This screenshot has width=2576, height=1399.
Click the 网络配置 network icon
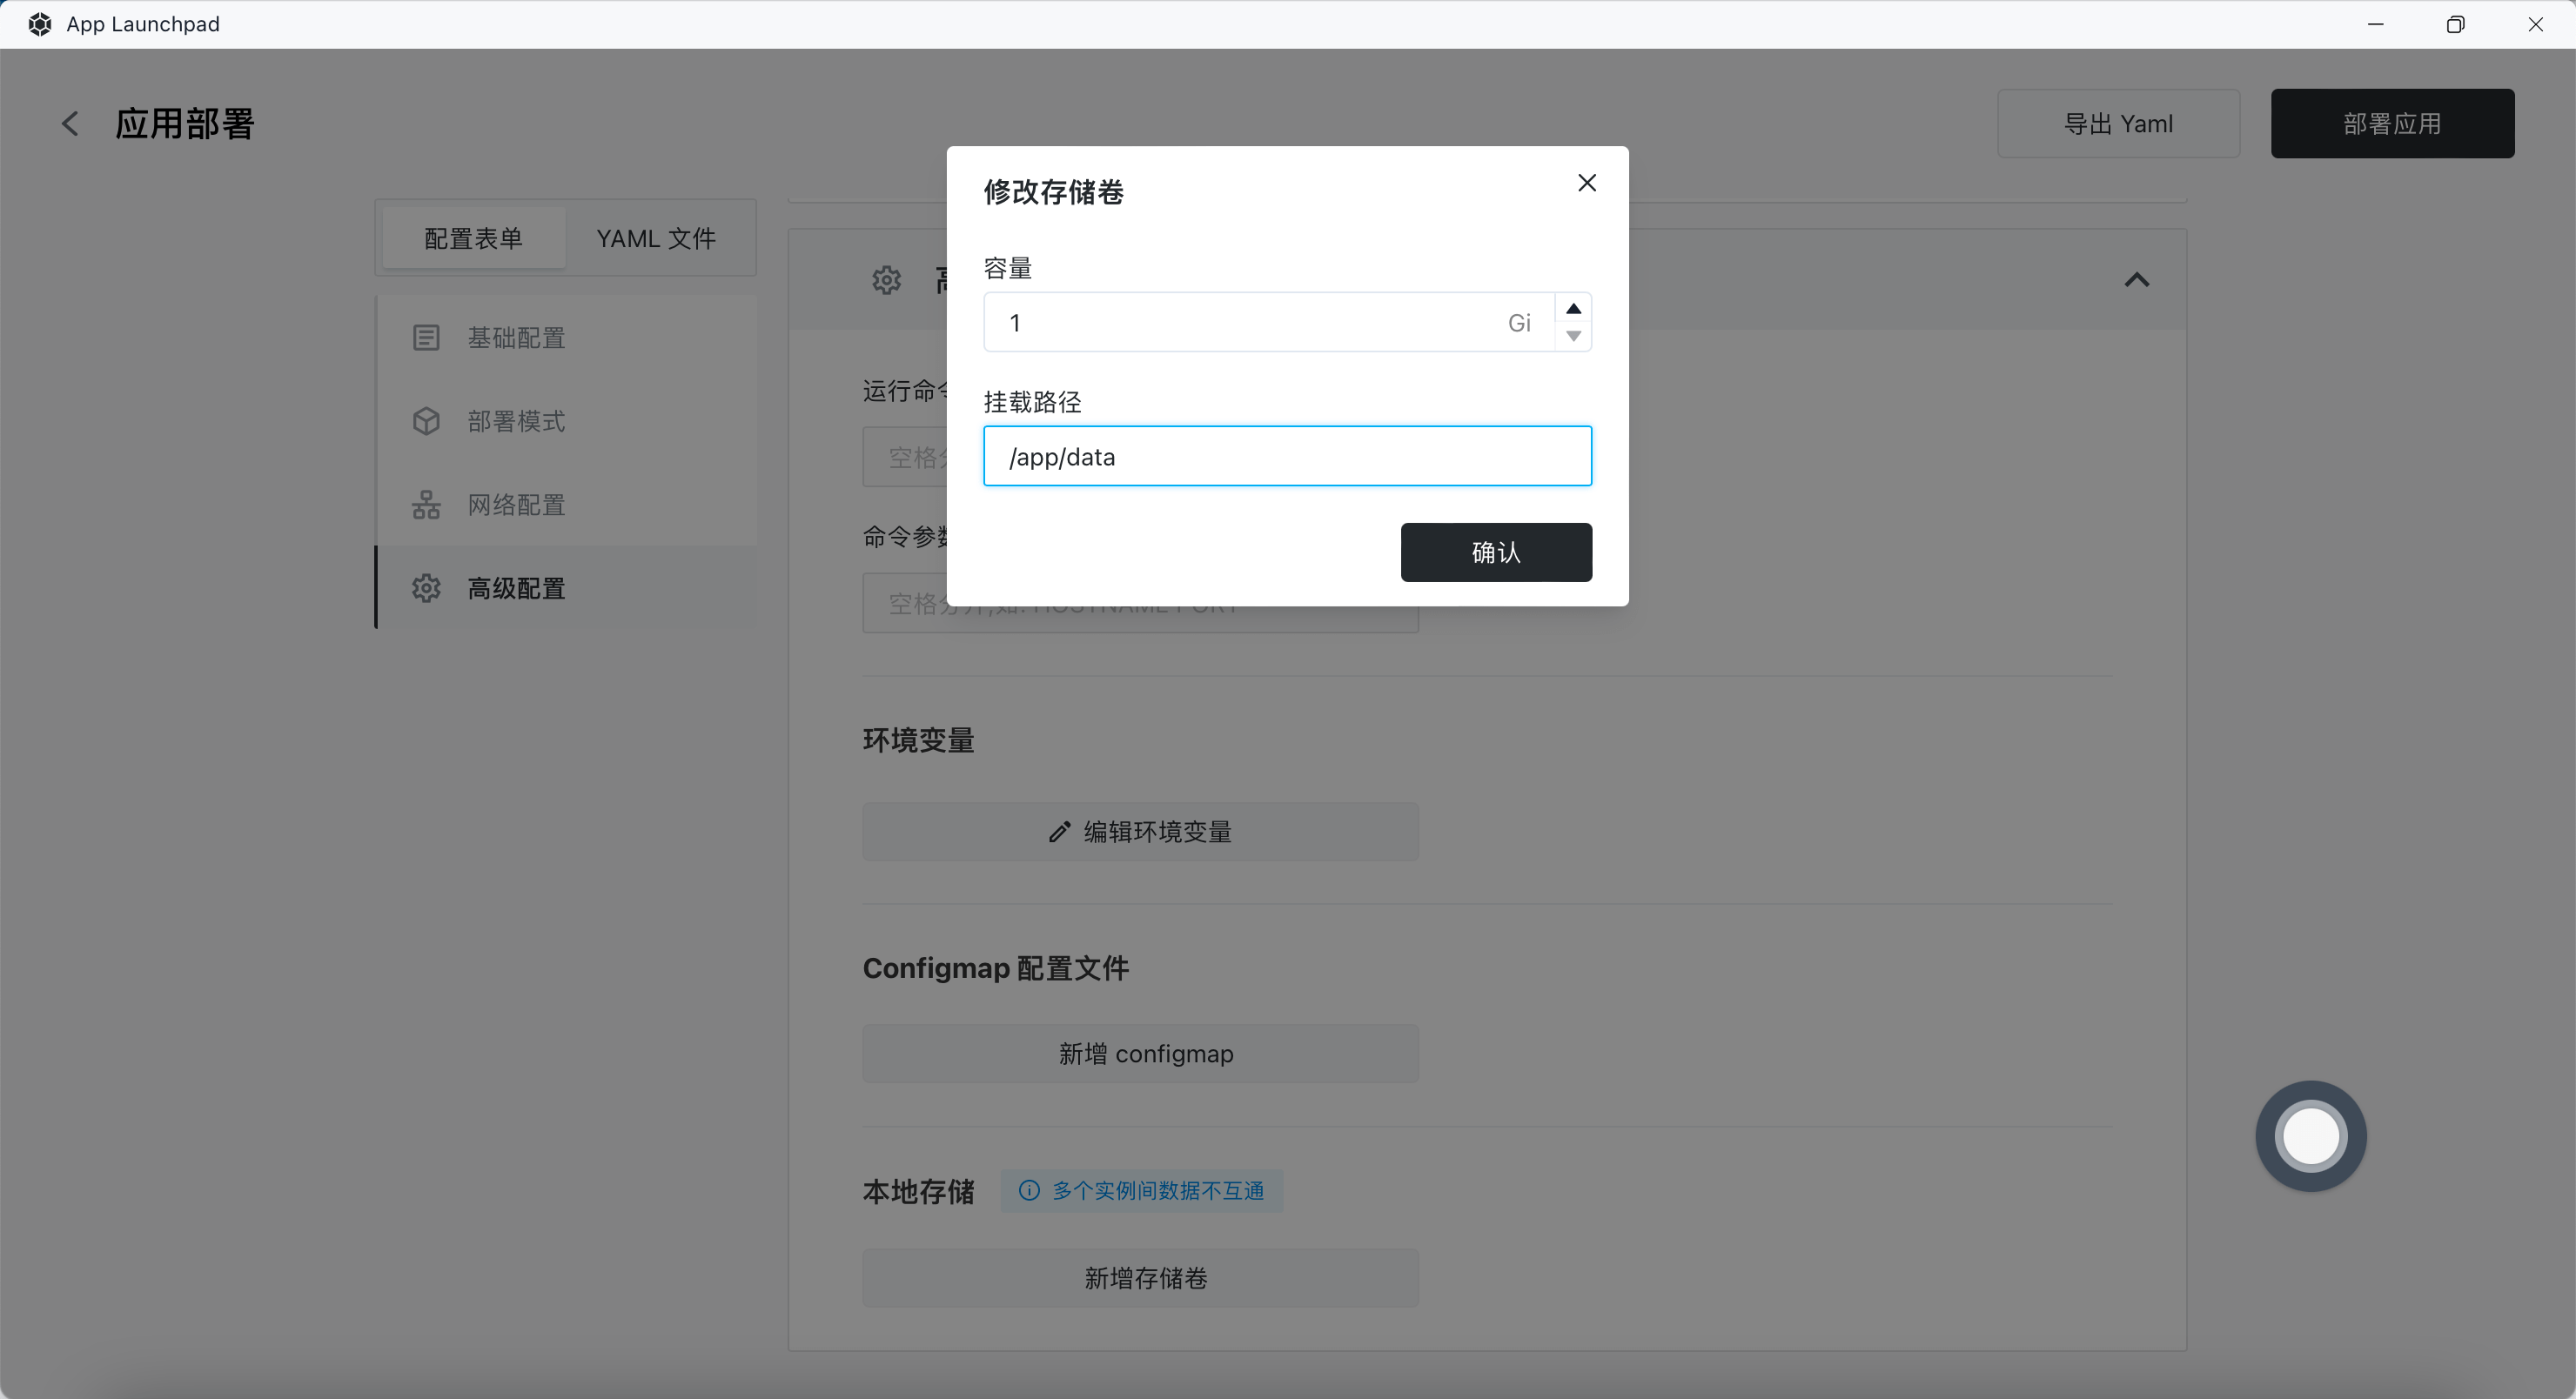tap(426, 505)
